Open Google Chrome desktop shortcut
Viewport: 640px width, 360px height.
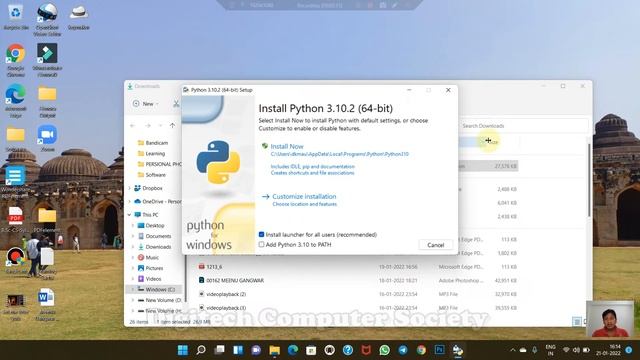point(16,60)
